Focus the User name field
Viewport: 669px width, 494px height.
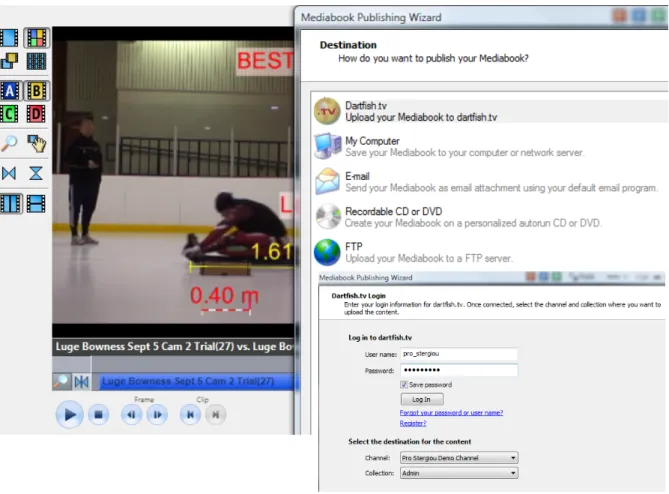point(459,354)
